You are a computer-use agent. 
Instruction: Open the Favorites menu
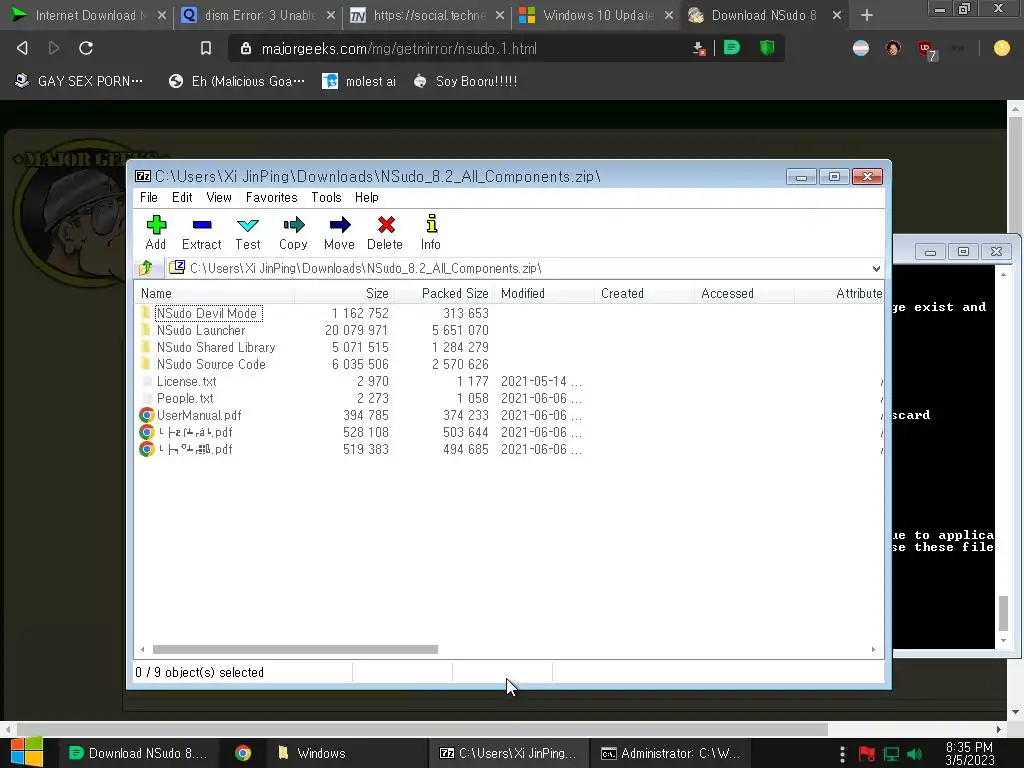tap(272, 197)
